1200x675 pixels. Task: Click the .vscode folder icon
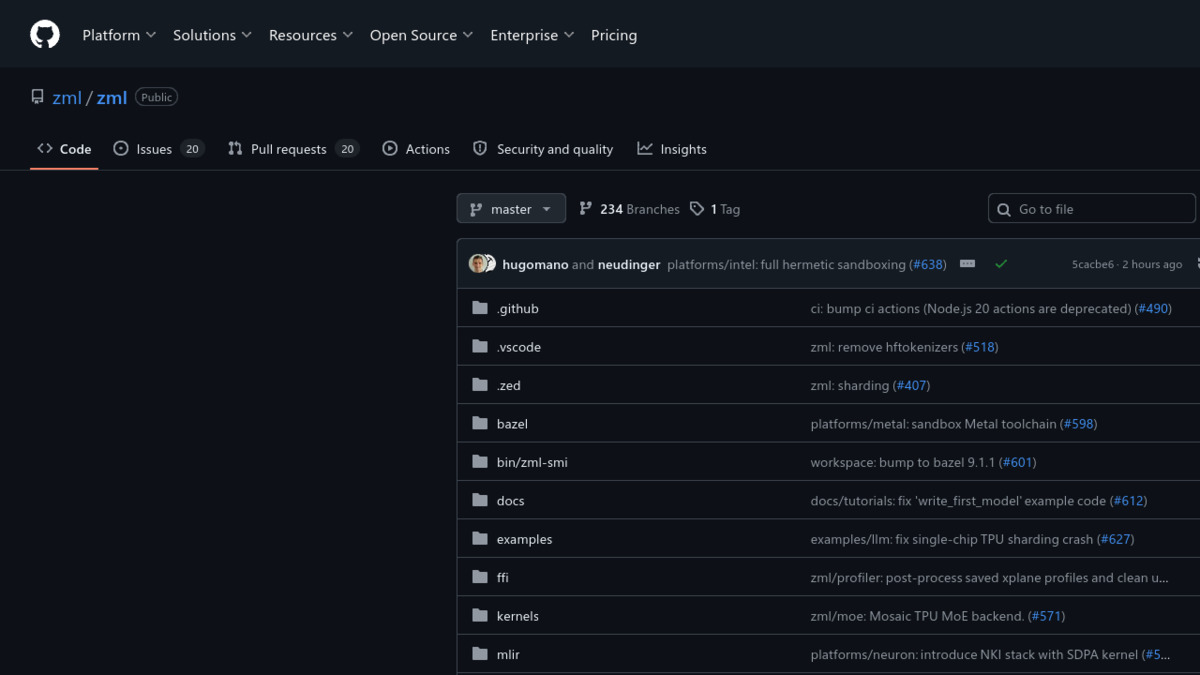click(x=480, y=346)
